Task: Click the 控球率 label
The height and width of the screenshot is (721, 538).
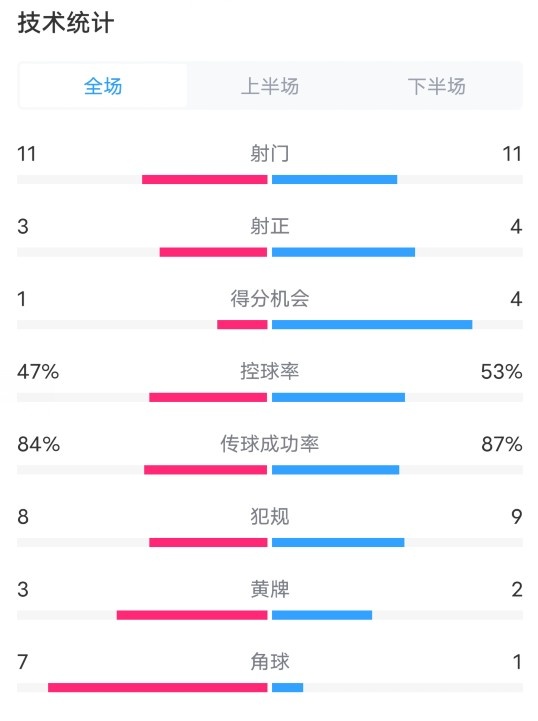Action: [x=269, y=371]
